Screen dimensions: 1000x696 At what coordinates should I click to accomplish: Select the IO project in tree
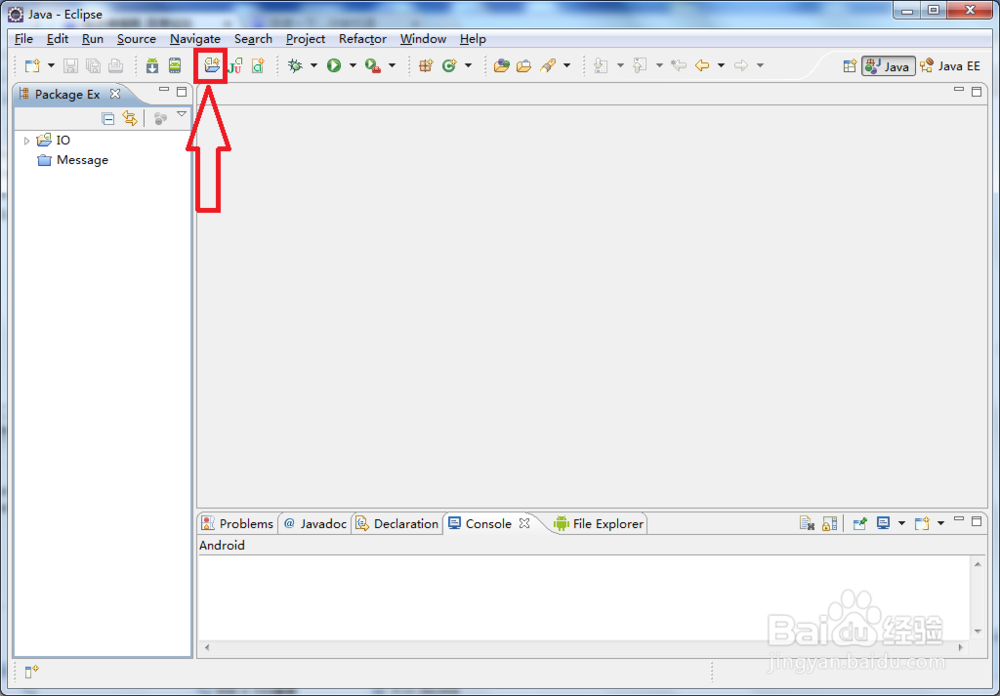54,140
